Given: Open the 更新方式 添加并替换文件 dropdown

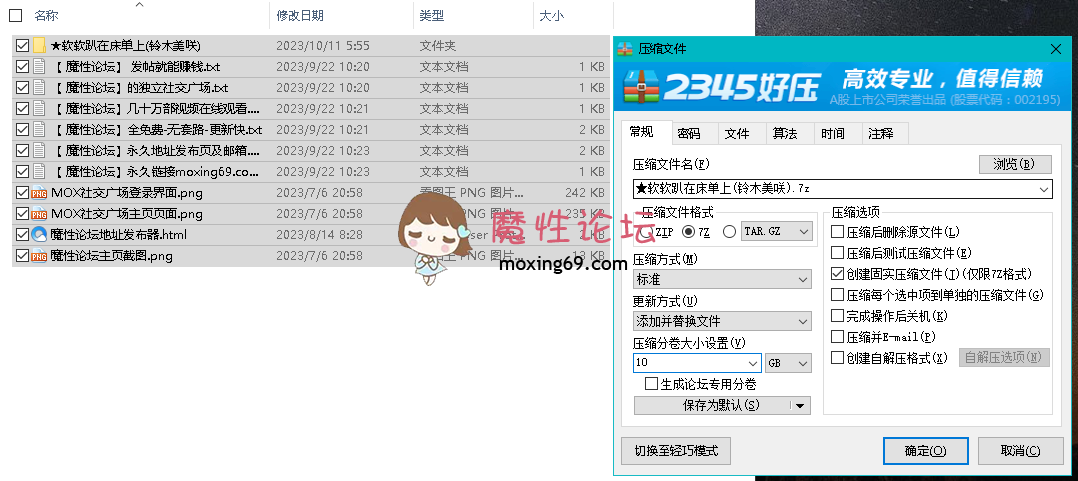Looking at the screenshot, I should click(804, 322).
